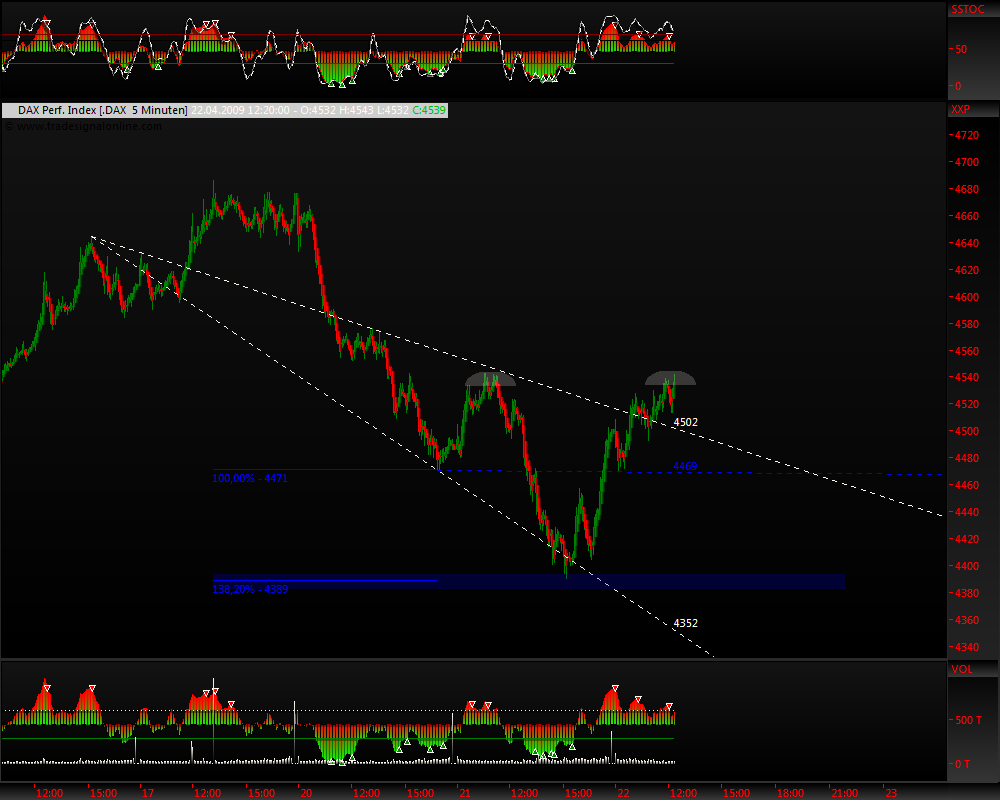Select the 4352 trendline price label

[x=685, y=623]
